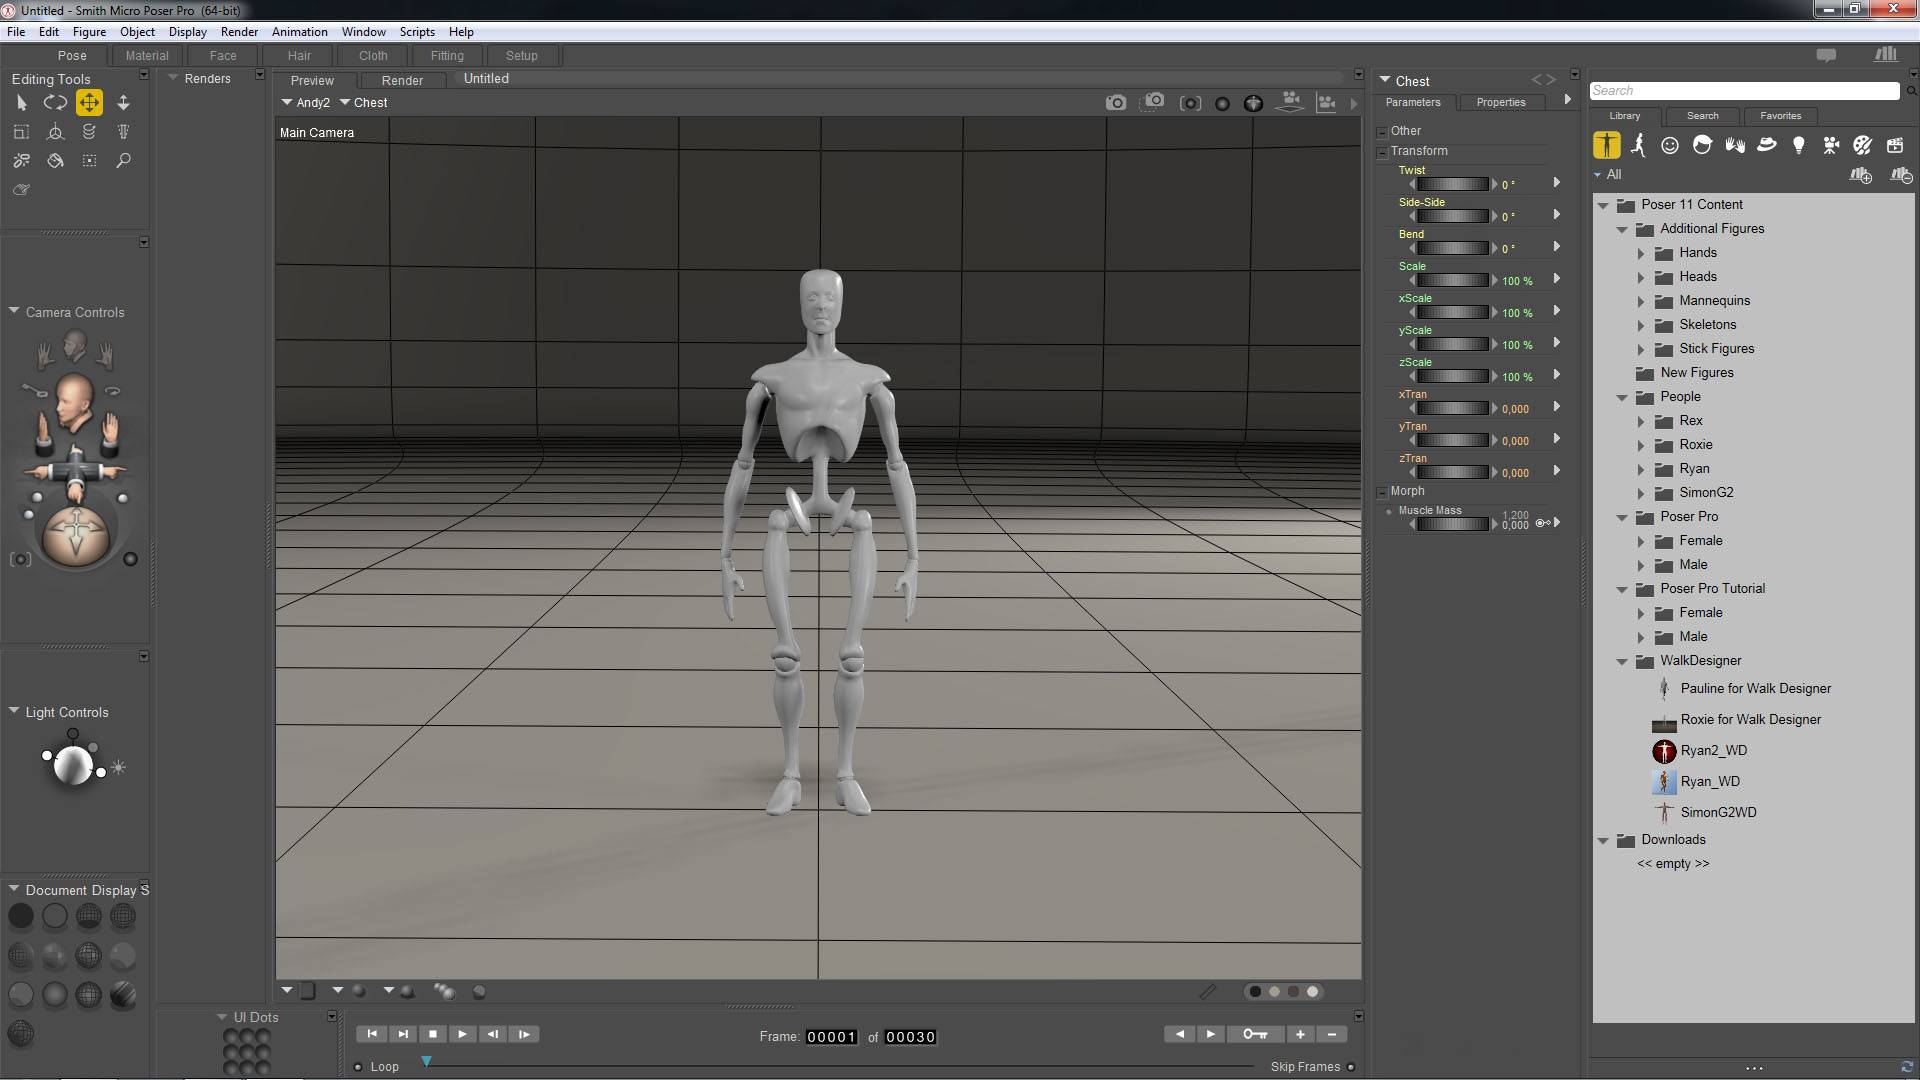Screen dimensions: 1920x1080
Task: Click the add keyframe plus button
Action: pyautogui.click(x=1300, y=1034)
